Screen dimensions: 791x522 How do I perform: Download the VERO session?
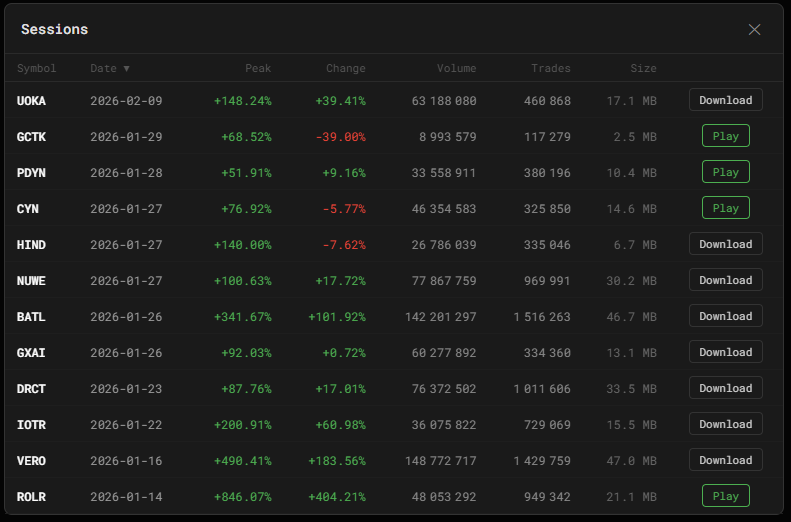click(x=725, y=460)
